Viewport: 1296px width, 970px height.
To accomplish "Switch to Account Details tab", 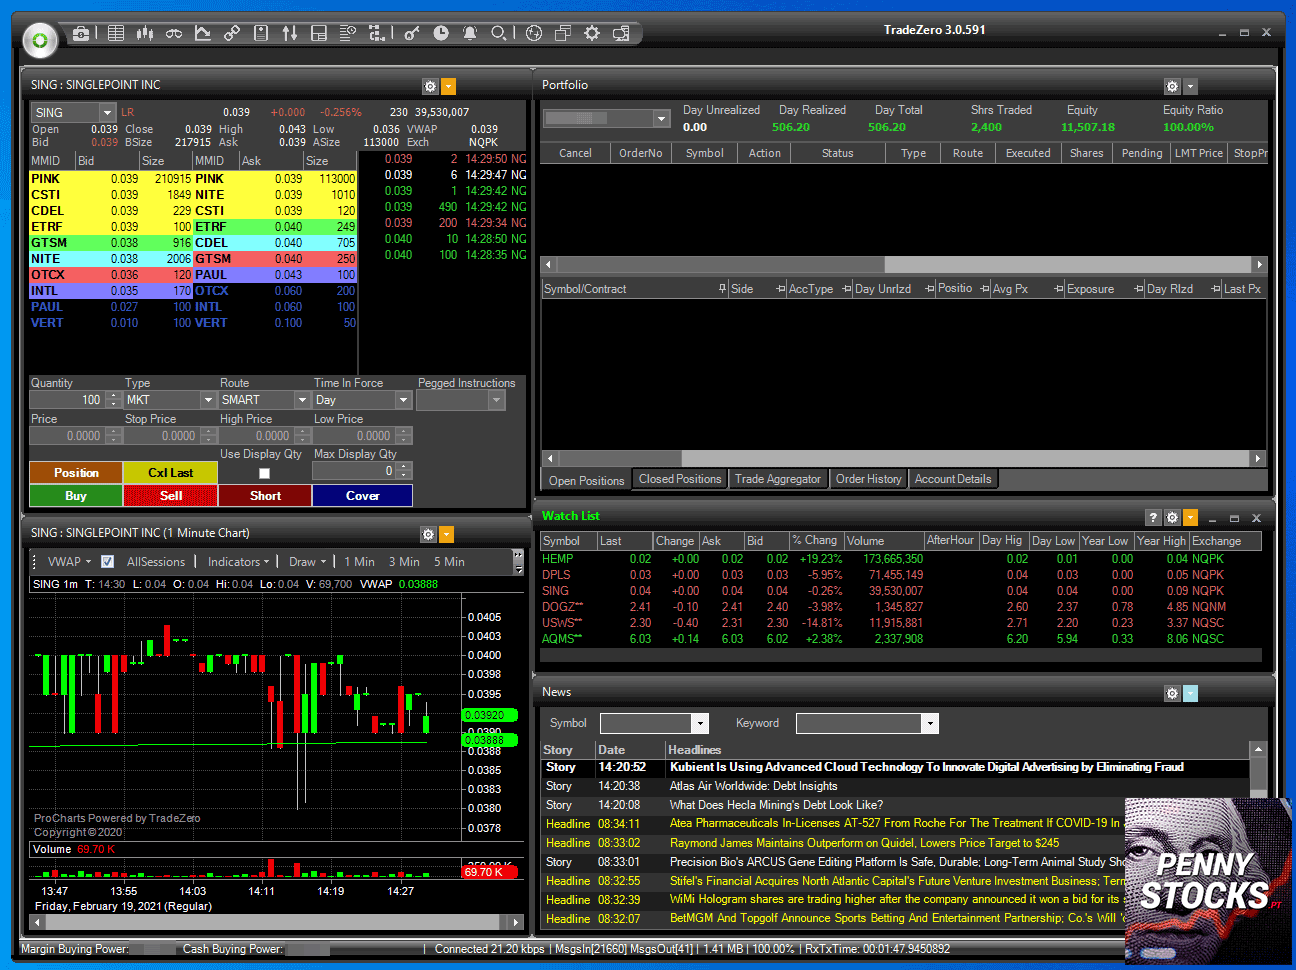I will click(953, 479).
